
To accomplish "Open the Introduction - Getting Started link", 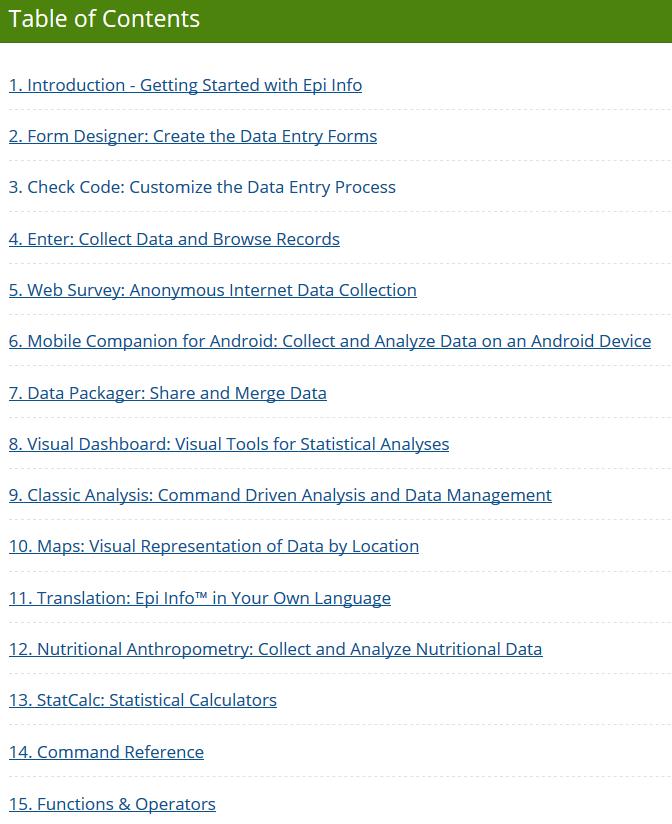I will (x=185, y=85).
